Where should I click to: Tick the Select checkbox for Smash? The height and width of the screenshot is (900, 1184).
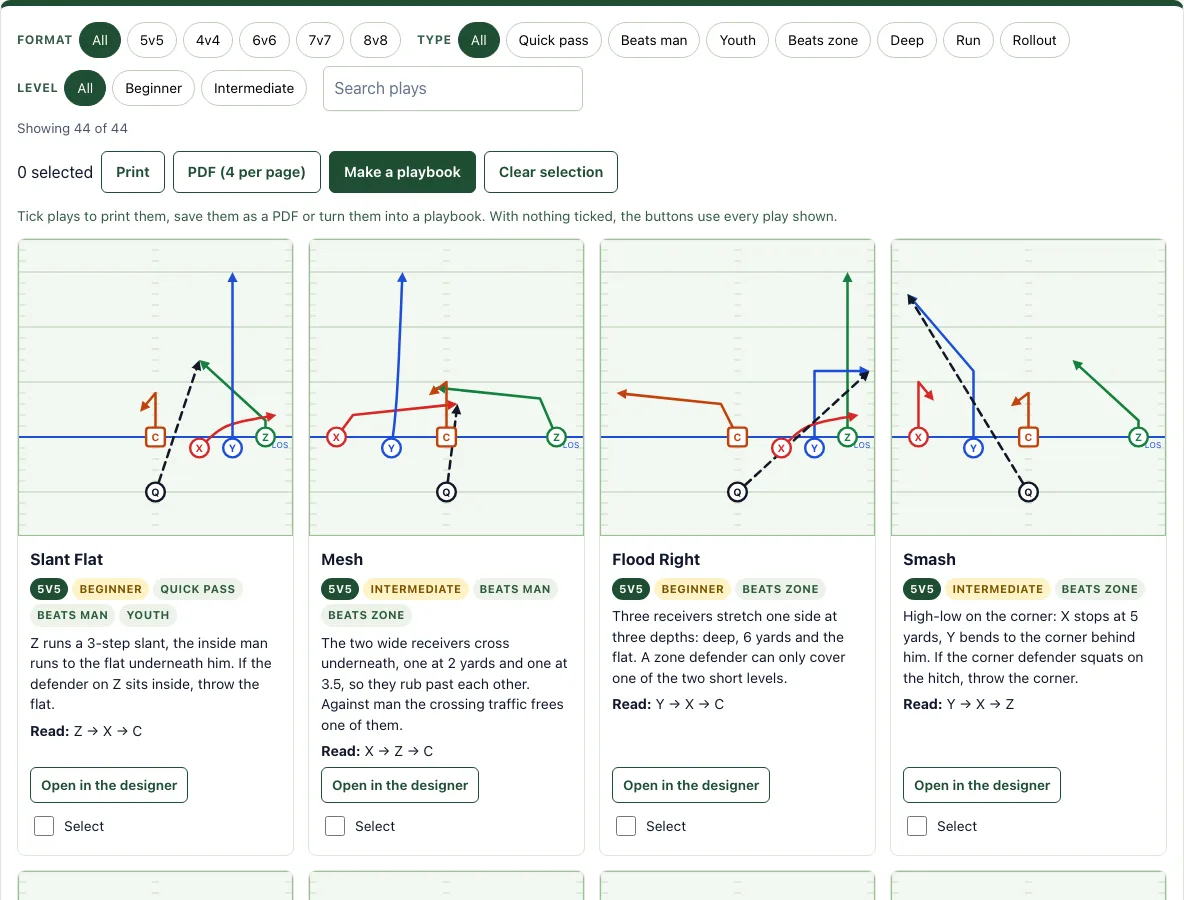coord(917,826)
